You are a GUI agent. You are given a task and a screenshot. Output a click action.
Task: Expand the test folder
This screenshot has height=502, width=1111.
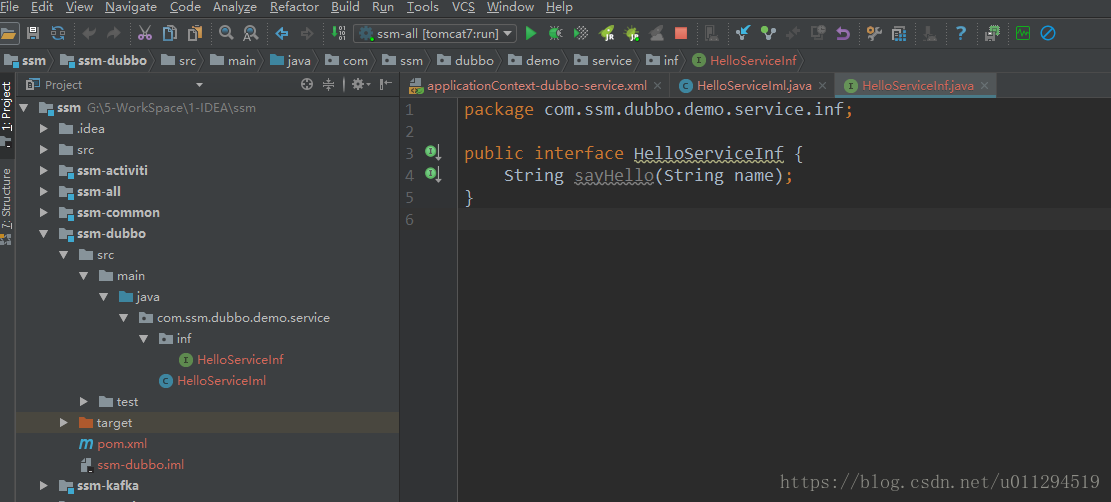tap(84, 402)
